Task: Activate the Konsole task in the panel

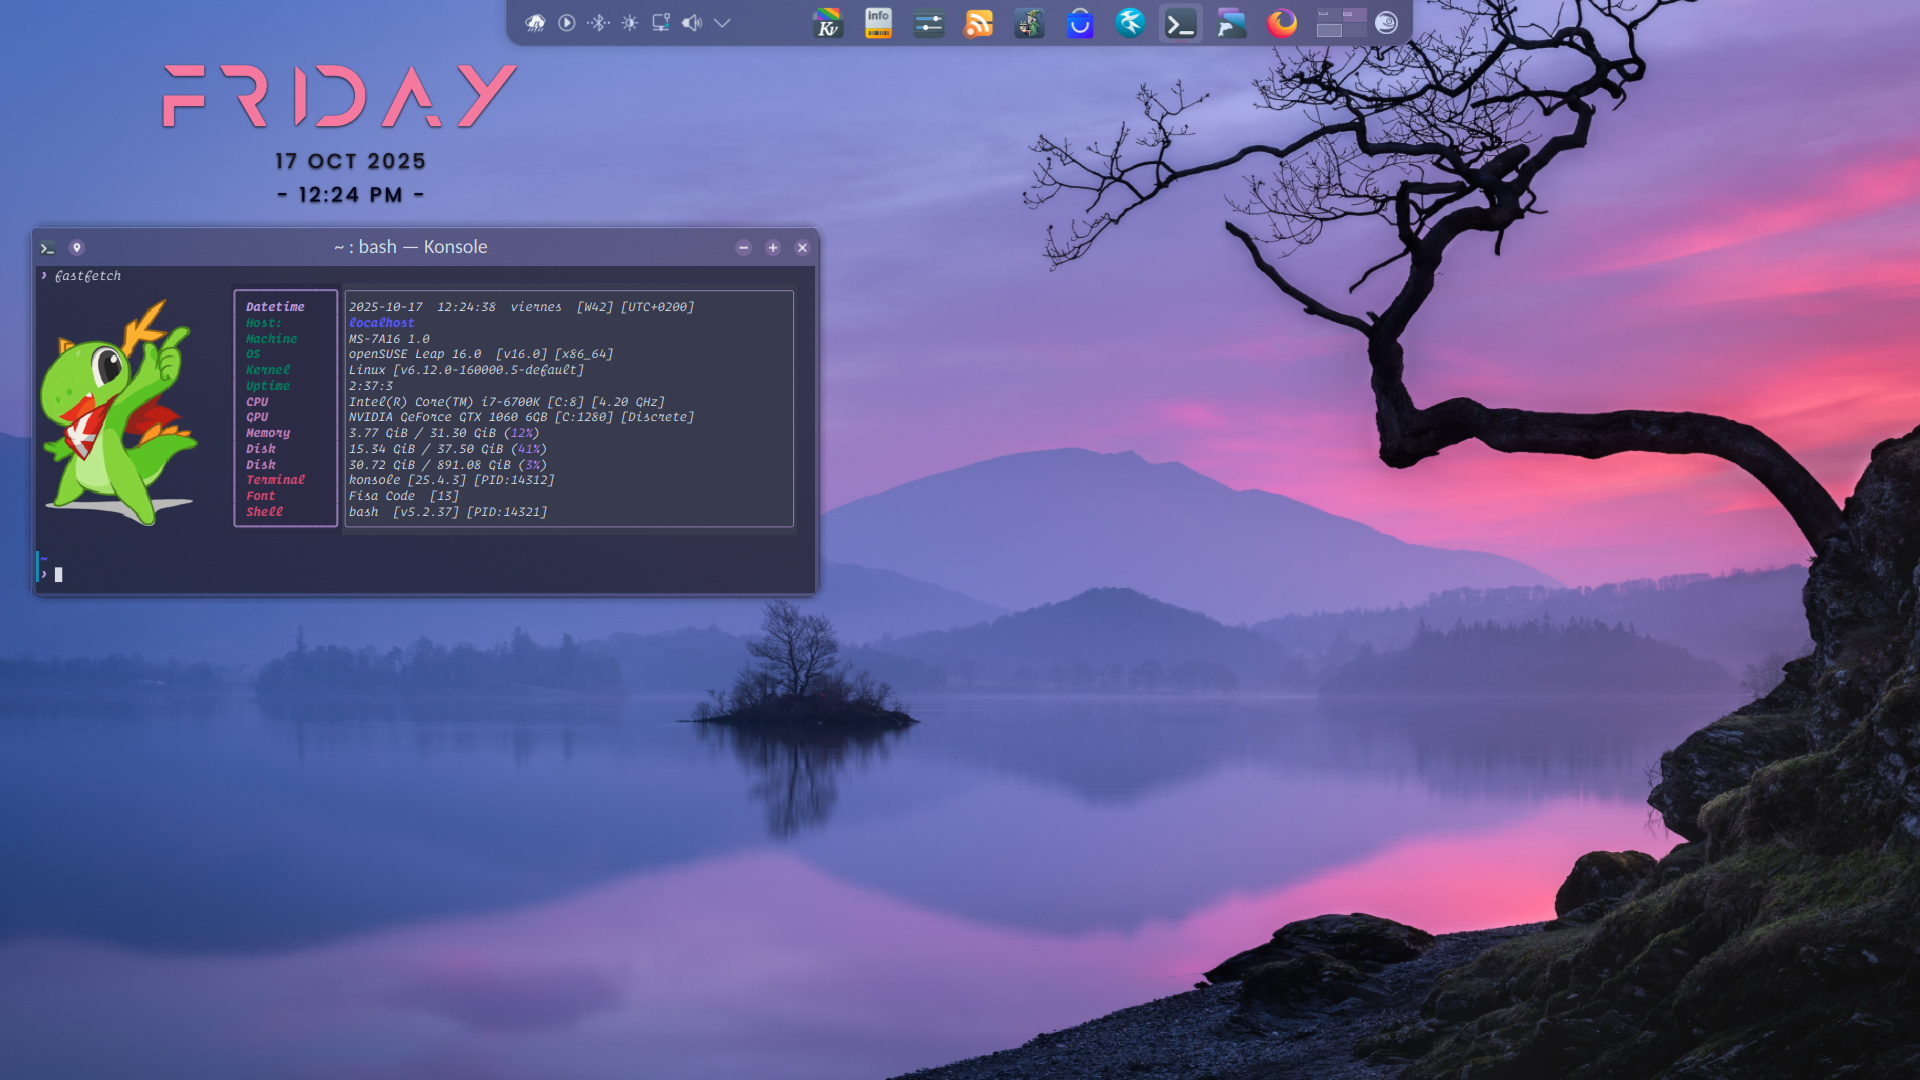Action: [x=1181, y=23]
